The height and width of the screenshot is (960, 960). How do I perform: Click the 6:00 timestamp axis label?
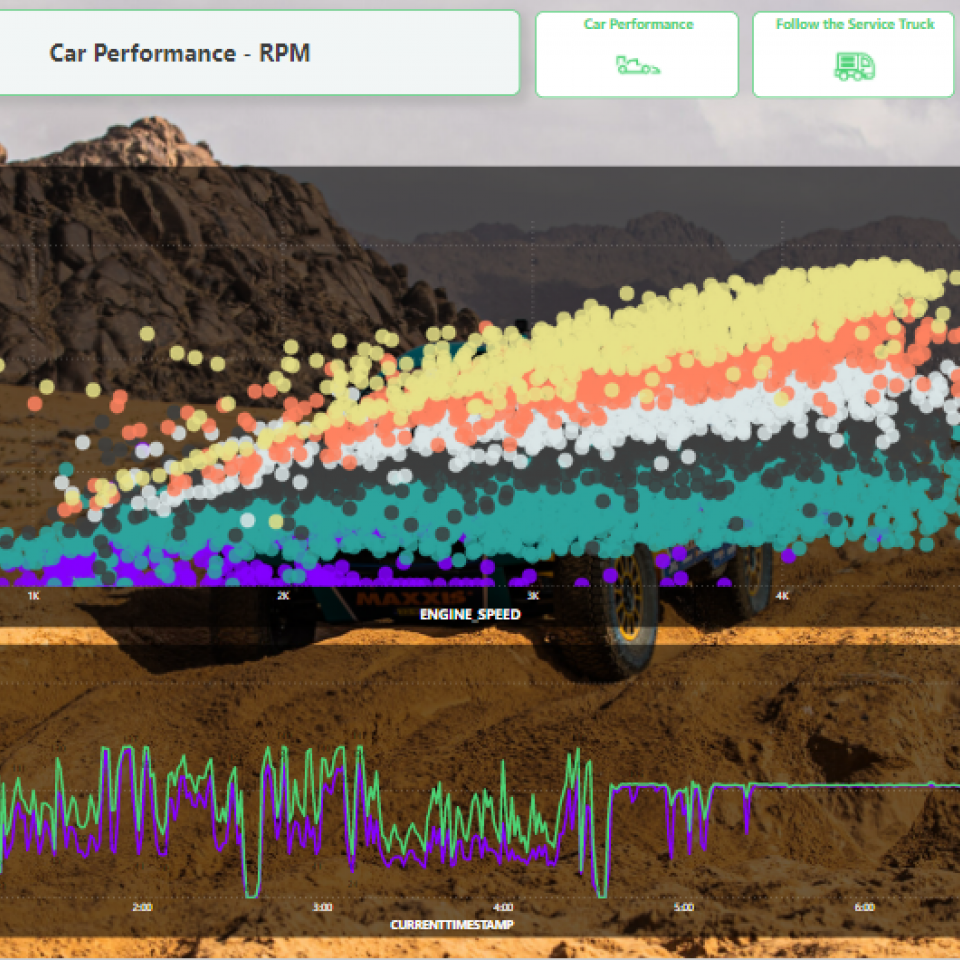(864, 908)
